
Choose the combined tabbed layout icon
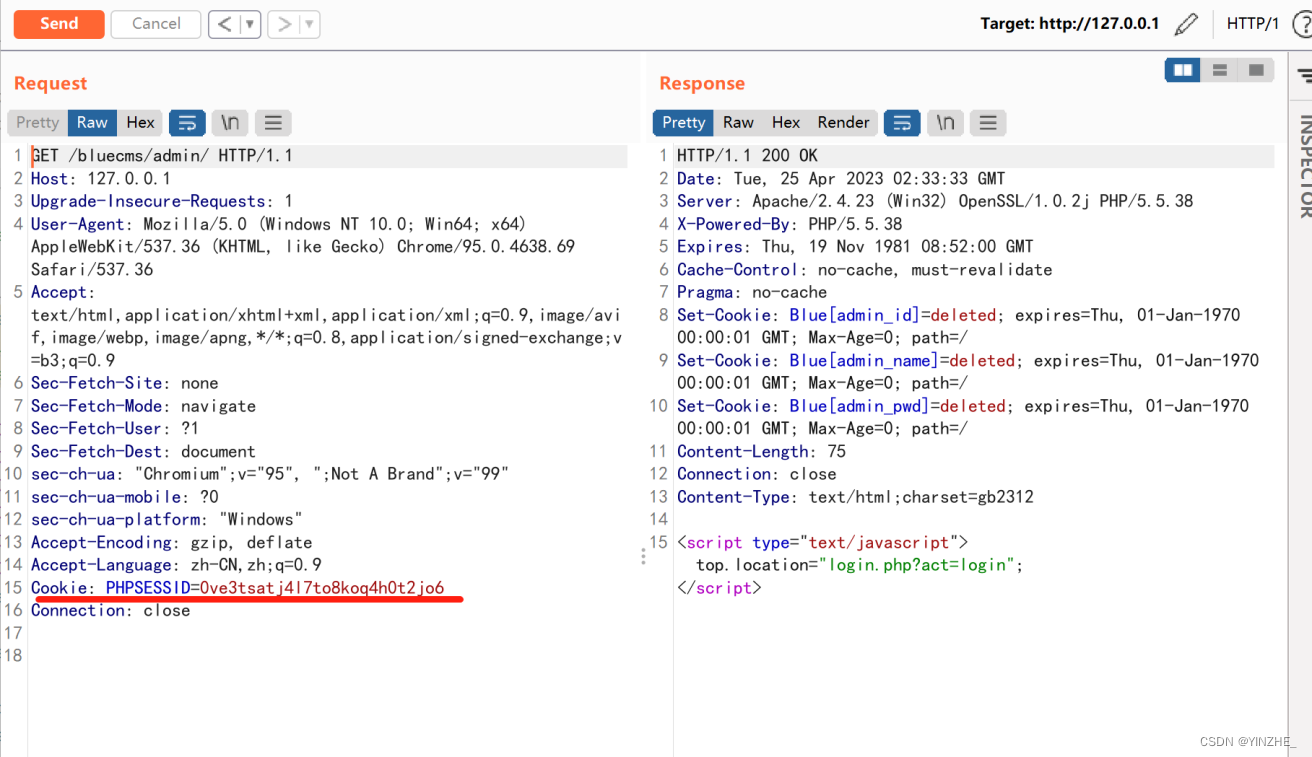pyautogui.click(x=1256, y=70)
